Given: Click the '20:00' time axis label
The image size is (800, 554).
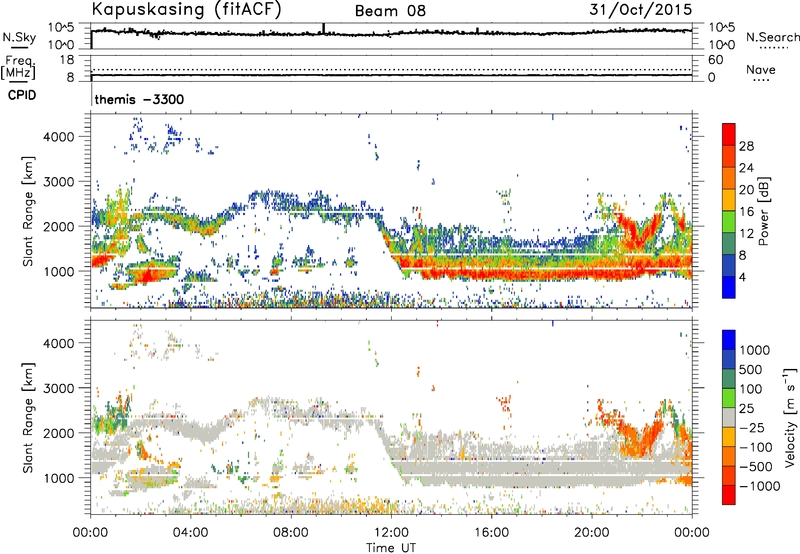Looking at the screenshot, I should click(591, 533).
